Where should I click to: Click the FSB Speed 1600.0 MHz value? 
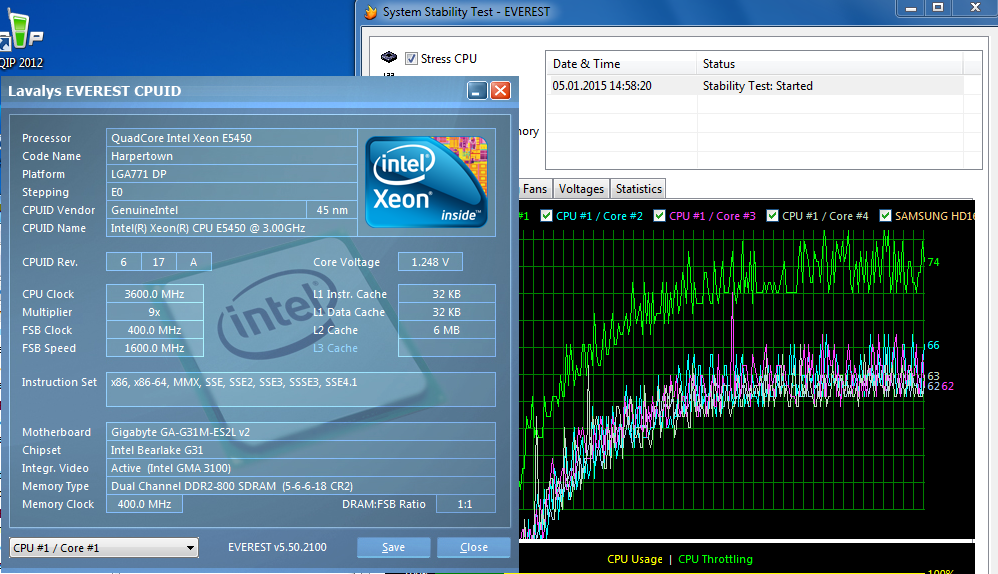point(155,348)
